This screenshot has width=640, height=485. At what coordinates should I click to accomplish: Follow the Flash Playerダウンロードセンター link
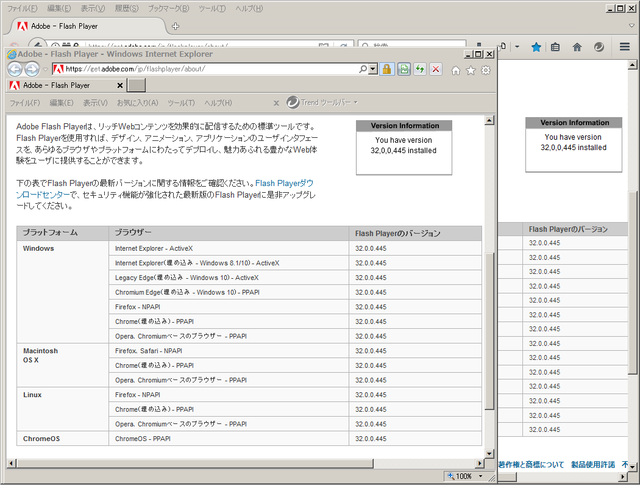[x=165, y=189]
